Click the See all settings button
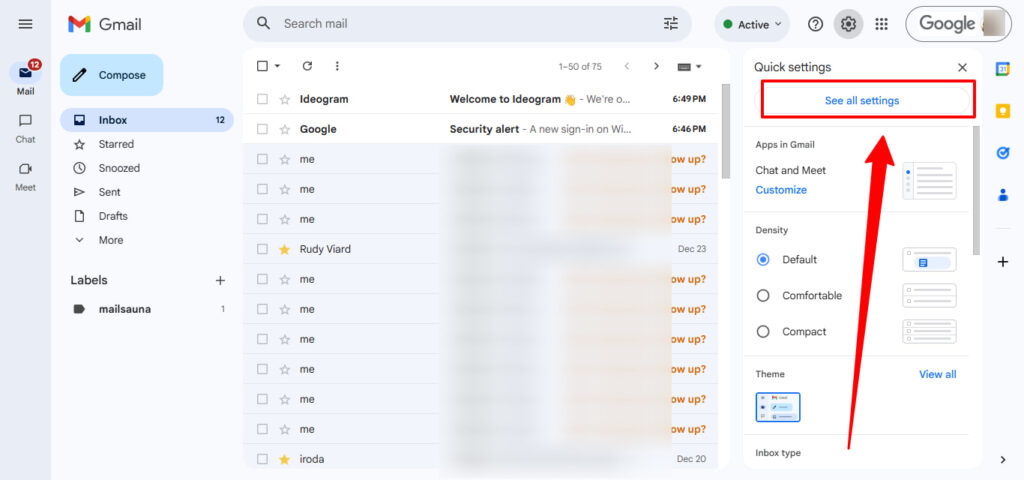This screenshot has height=480, width=1024. click(x=861, y=101)
